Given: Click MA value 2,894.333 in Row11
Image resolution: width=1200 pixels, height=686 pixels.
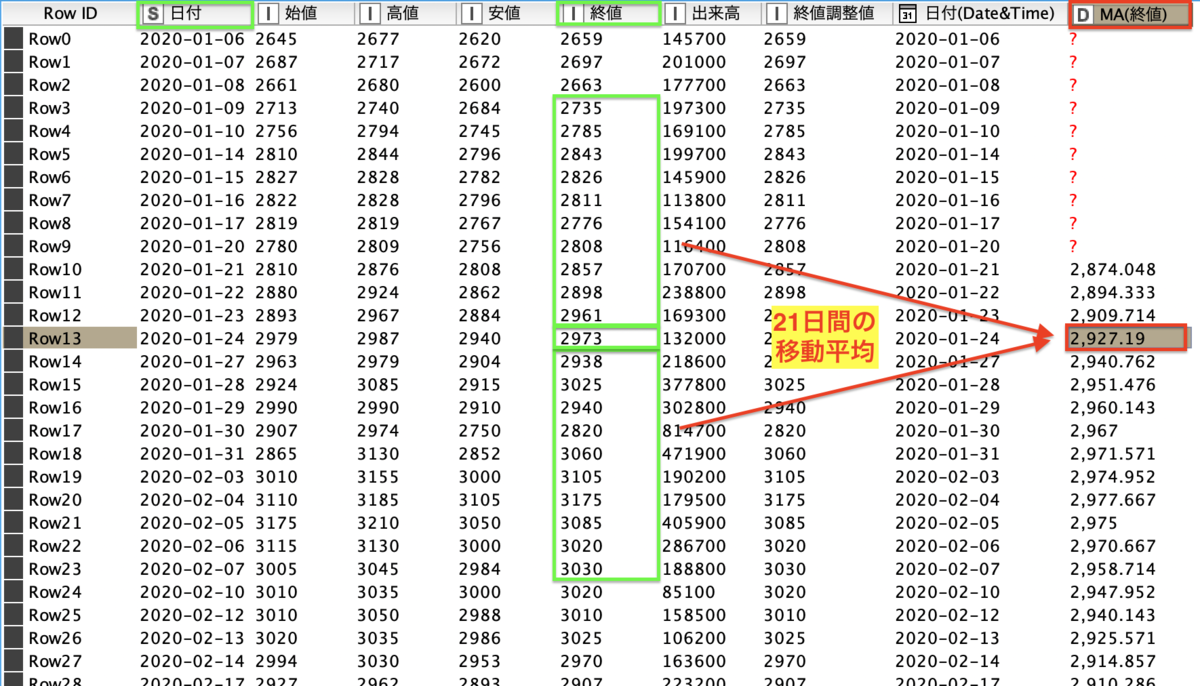Looking at the screenshot, I should (1112, 292).
